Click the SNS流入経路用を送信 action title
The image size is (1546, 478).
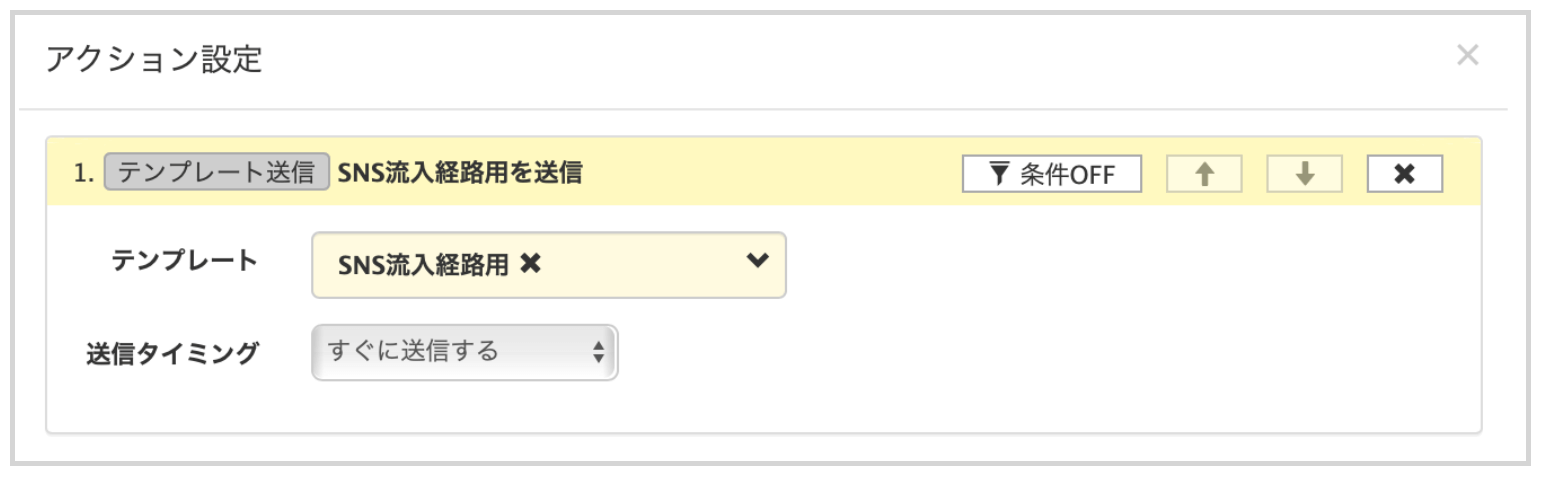pos(460,173)
